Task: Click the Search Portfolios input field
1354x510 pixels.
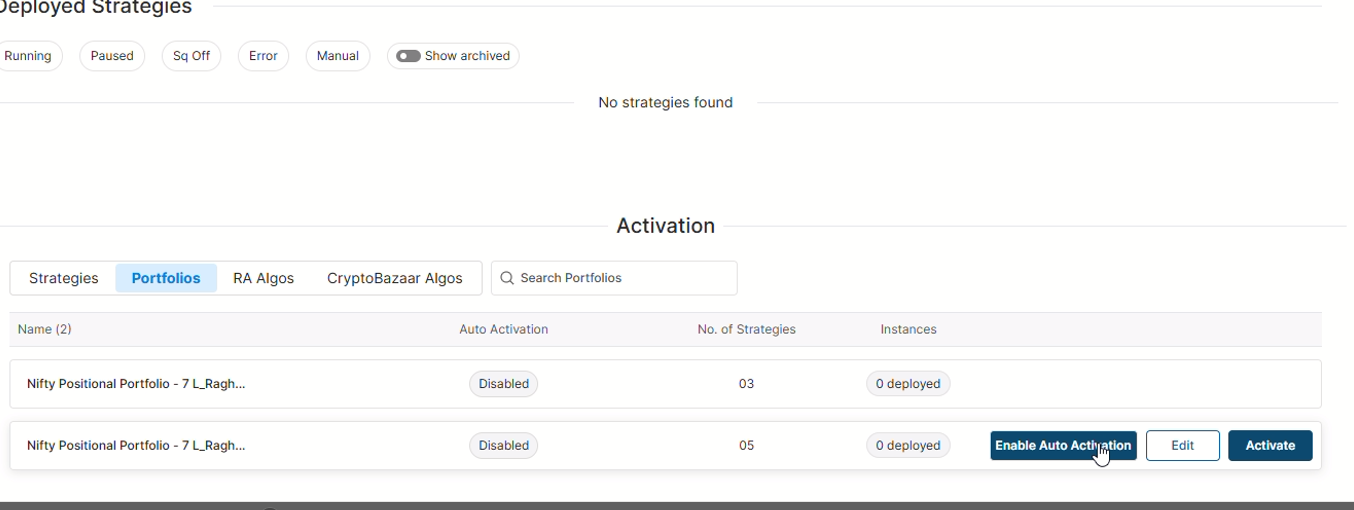Action: tap(622, 278)
